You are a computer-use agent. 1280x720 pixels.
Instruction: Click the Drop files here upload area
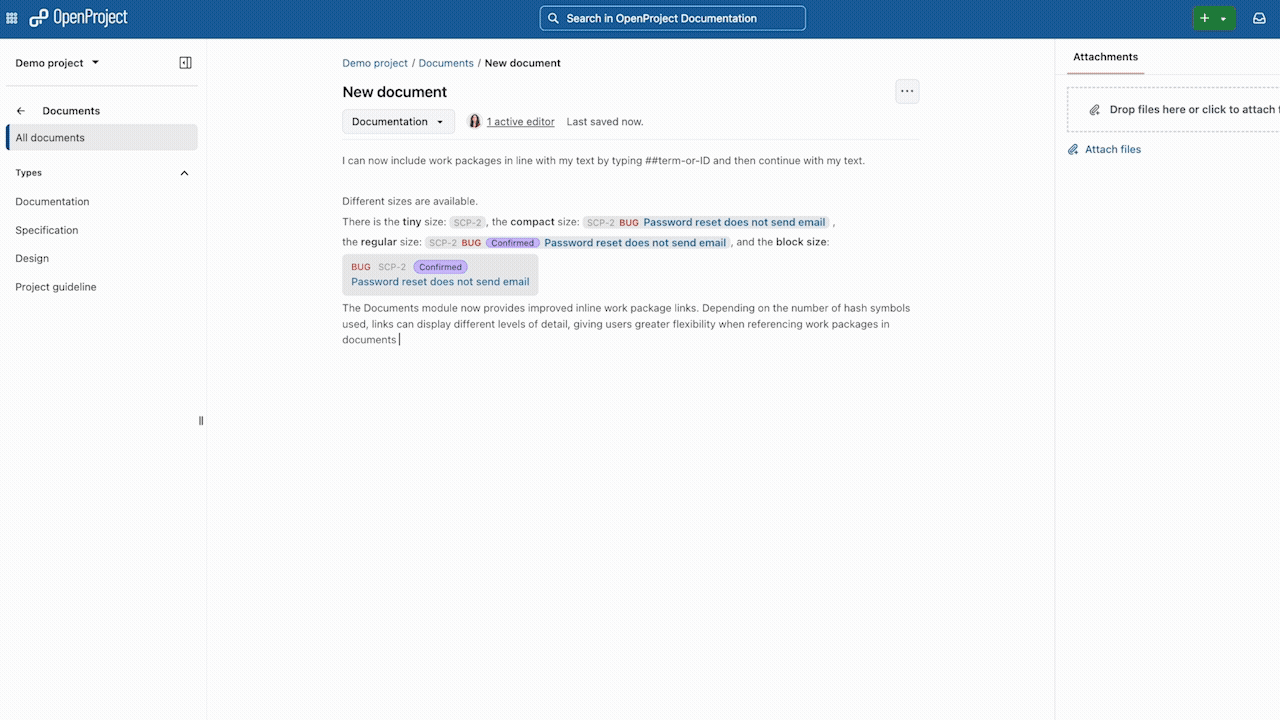pos(1173,110)
